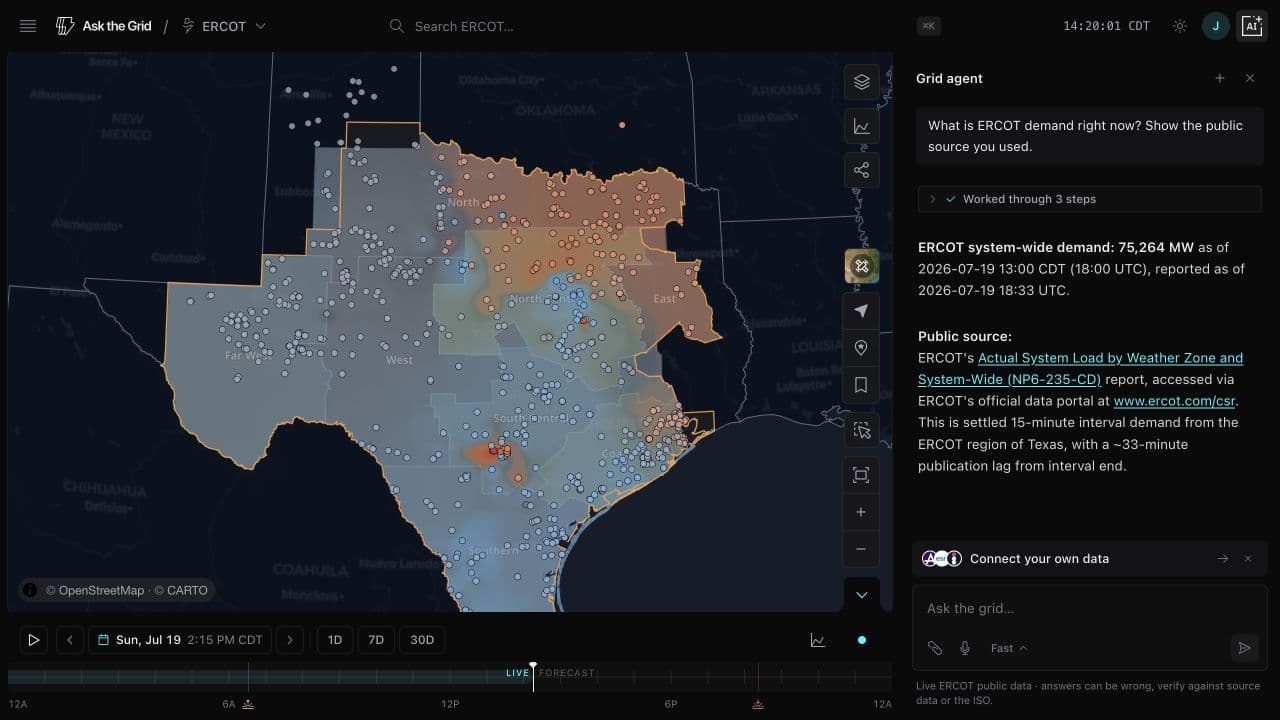Click the Connect your own data label

(x=1039, y=559)
